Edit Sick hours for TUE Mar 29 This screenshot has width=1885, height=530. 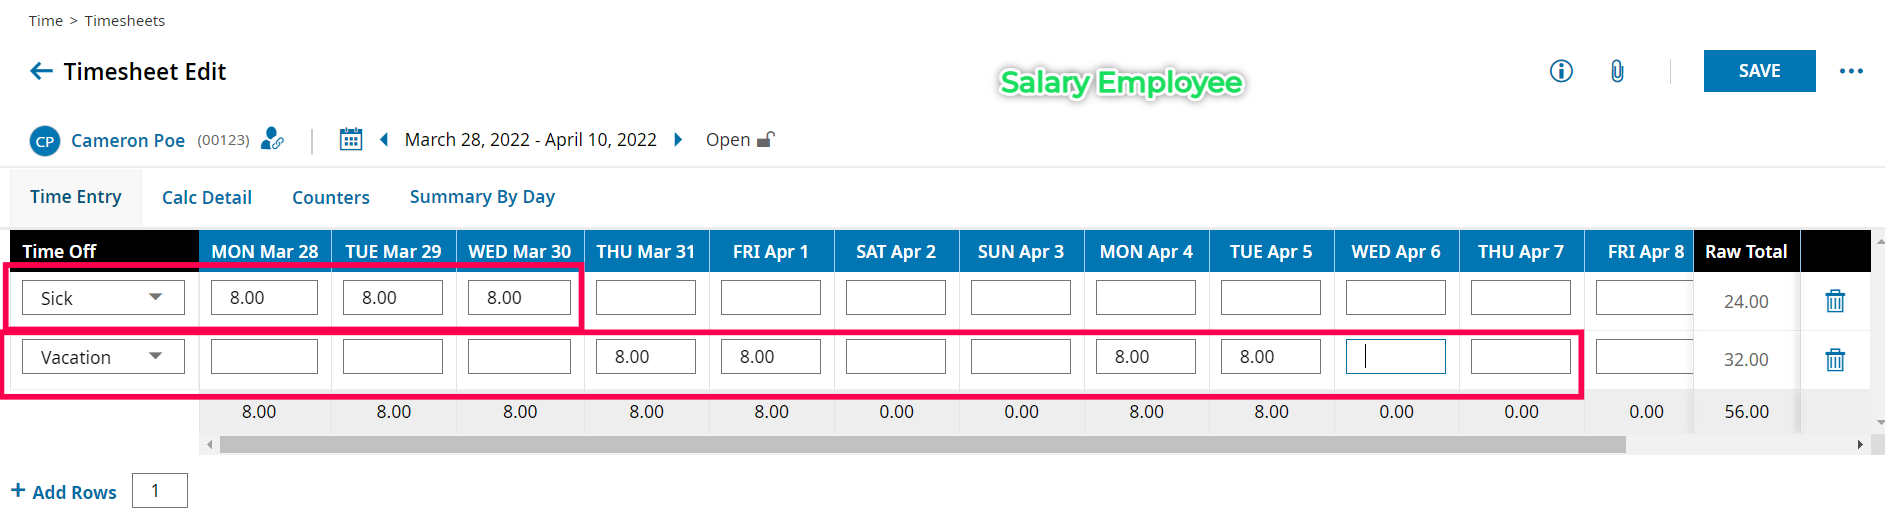click(393, 298)
